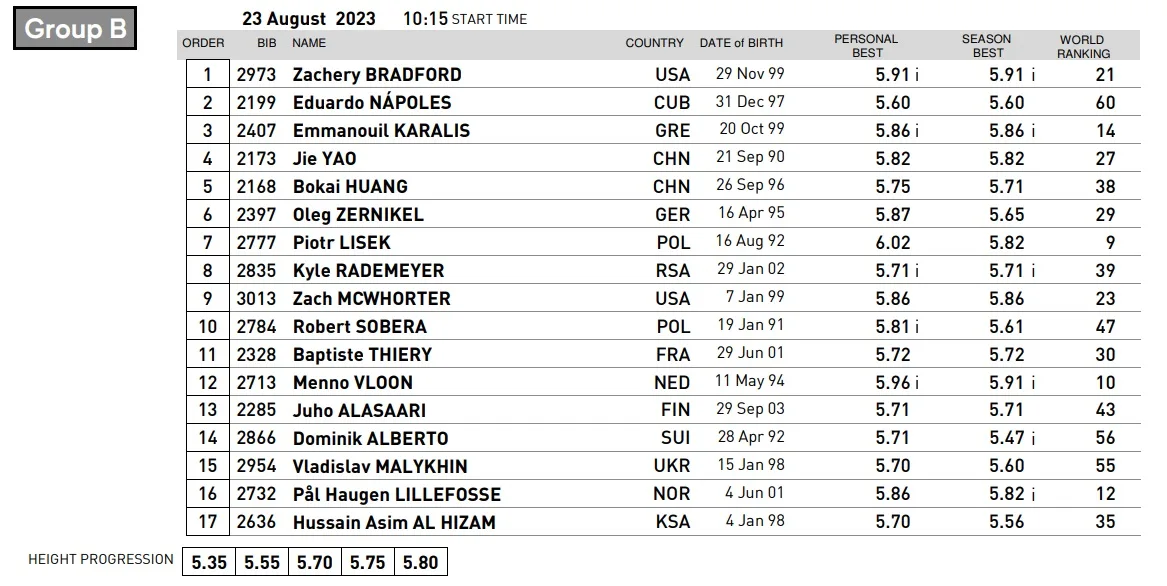Click the 5.80 height progression cell
The height and width of the screenshot is (586, 1167).
coord(421,562)
